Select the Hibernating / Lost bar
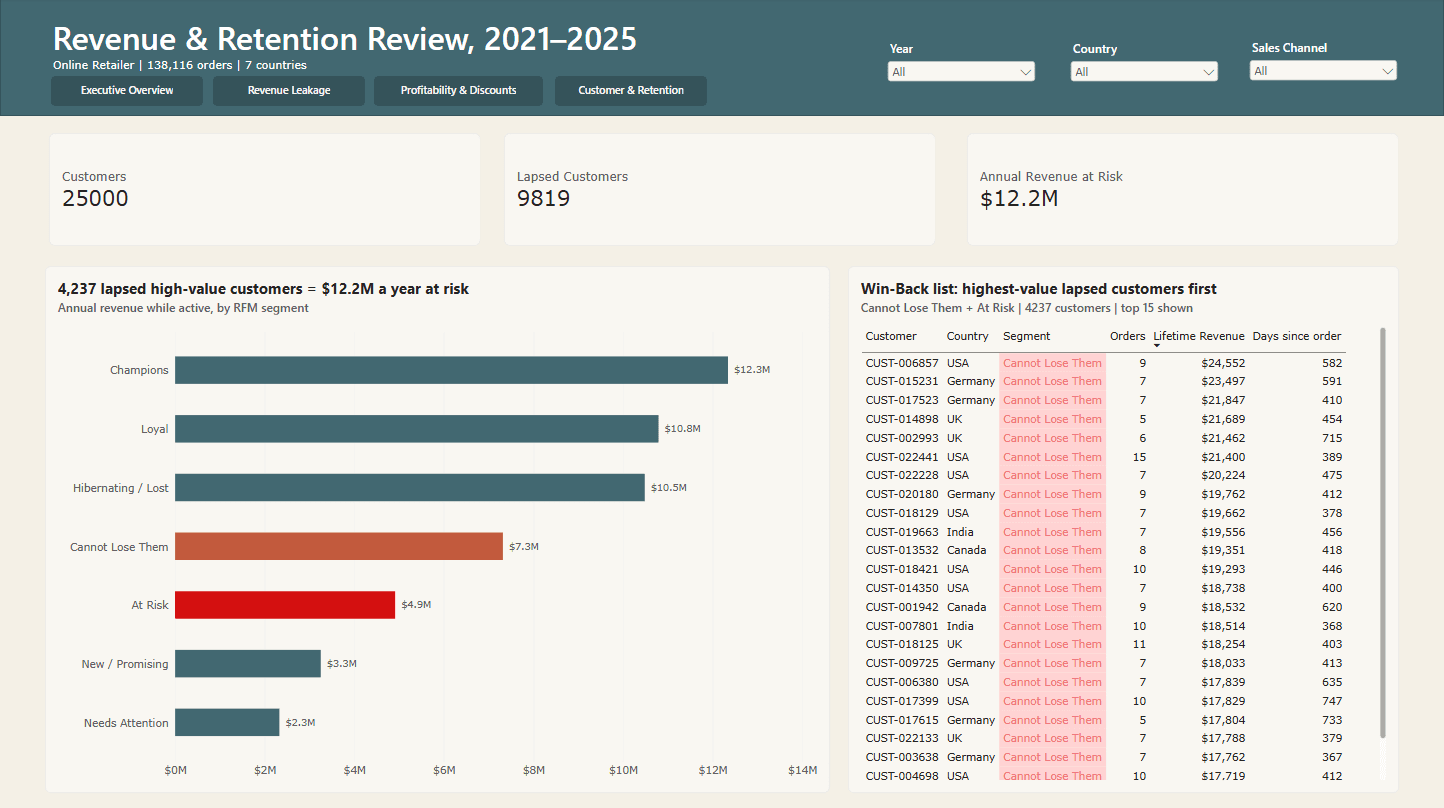 pos(410,488)
